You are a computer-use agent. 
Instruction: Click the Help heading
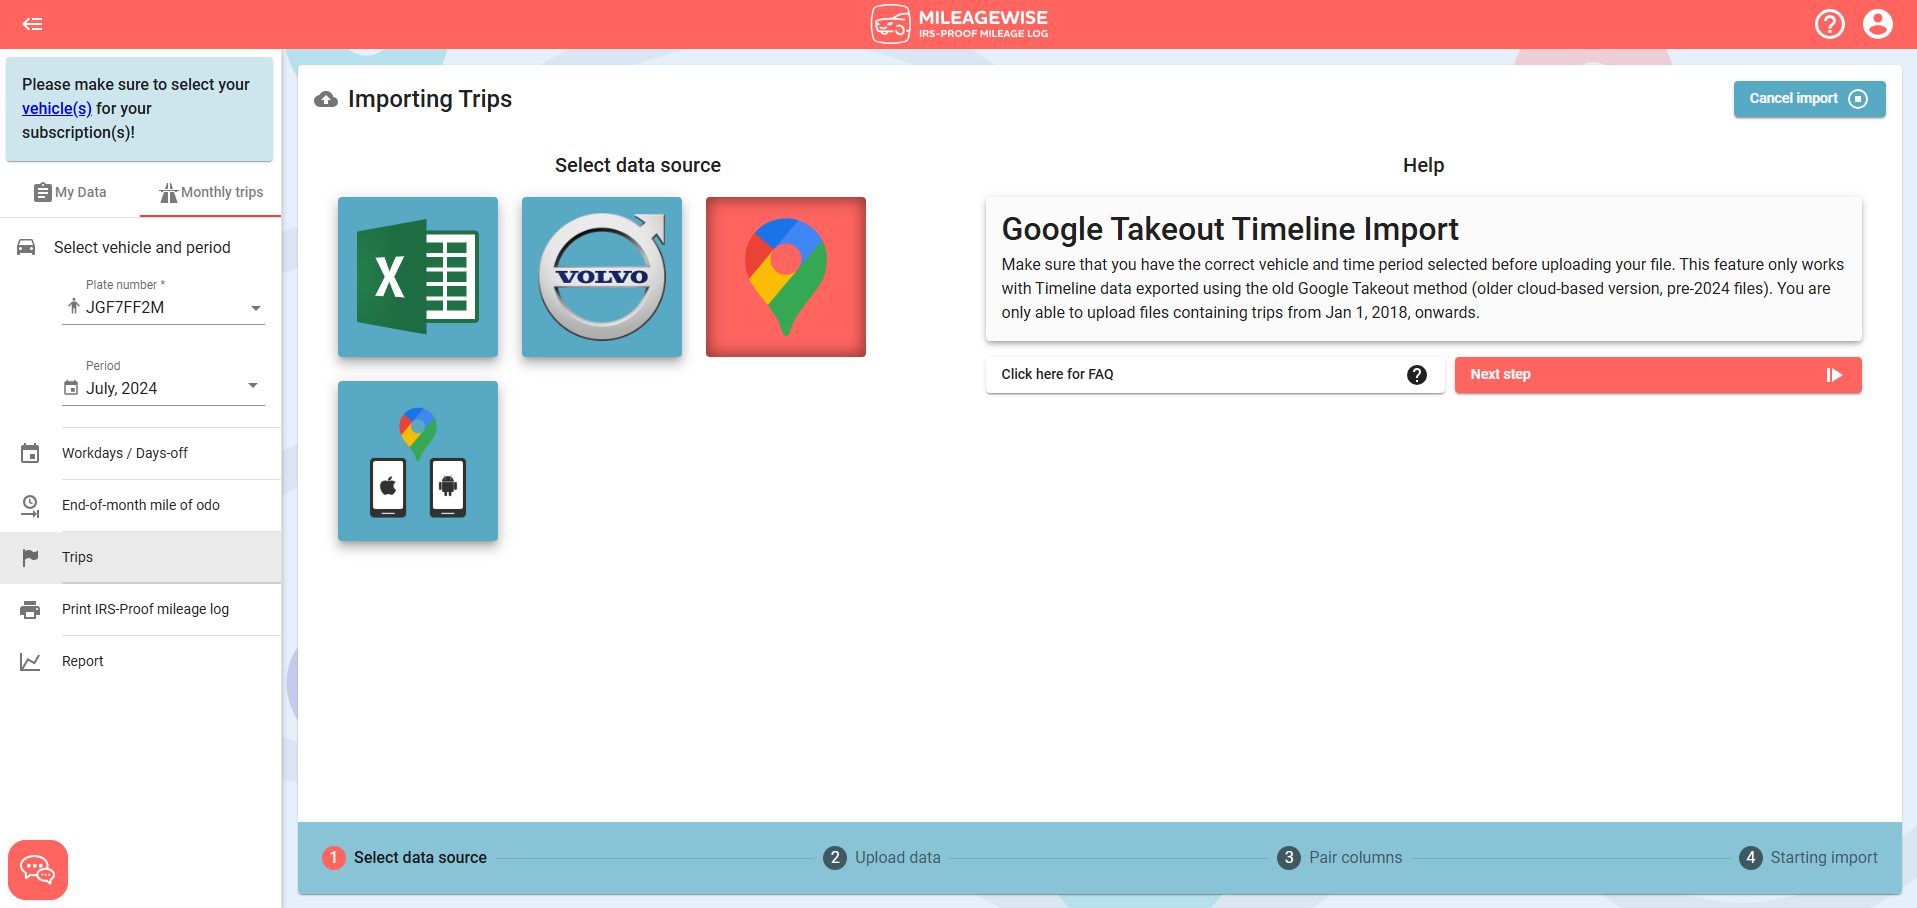coord(1423,165)
